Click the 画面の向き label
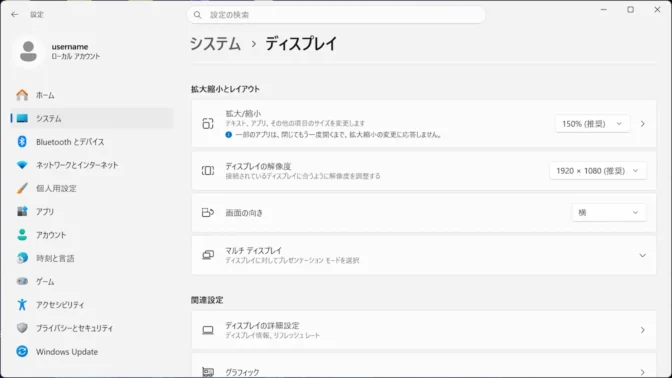The width and height of the screenshot is (672, 378). coord(244,213)
